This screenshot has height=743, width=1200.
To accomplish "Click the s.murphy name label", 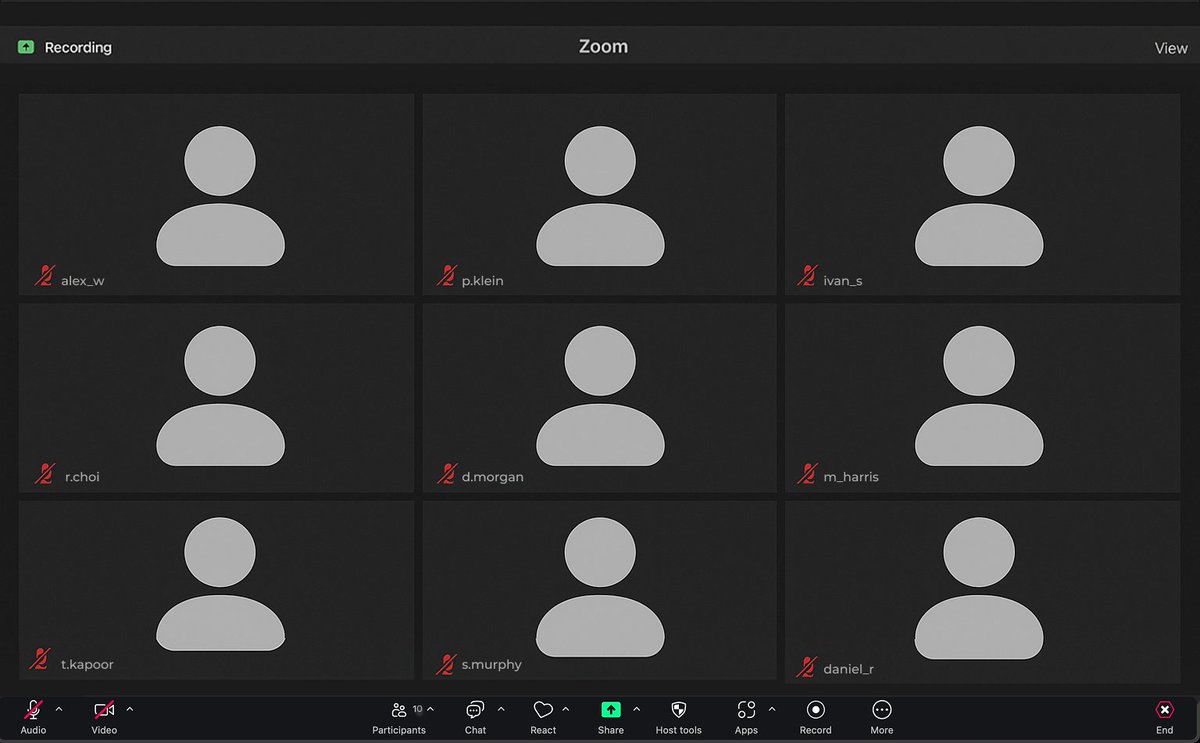I will click(x=491, y=664).
